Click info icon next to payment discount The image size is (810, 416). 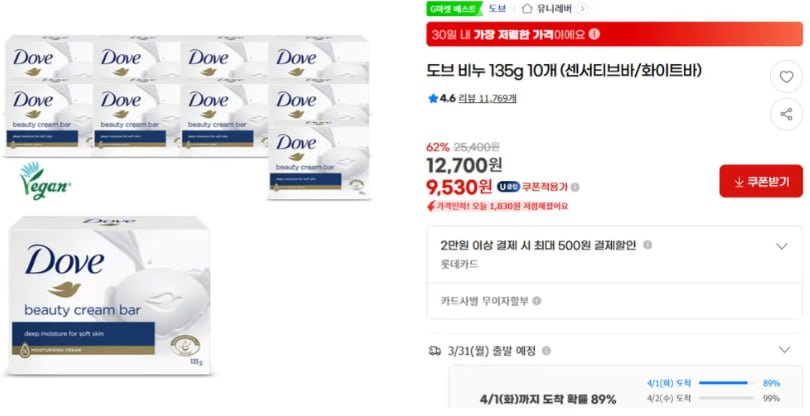click(x=647, y=245)
